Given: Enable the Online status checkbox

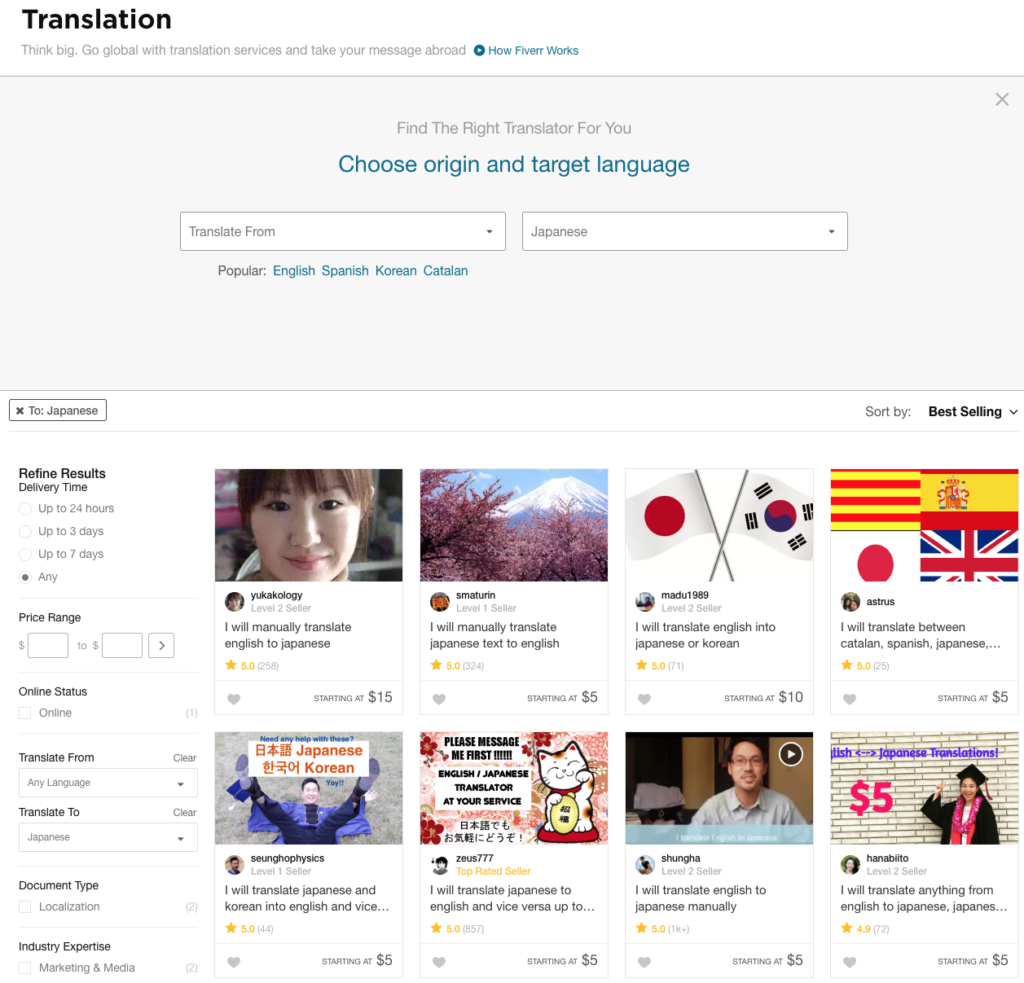Looking at the screenshot, I should tap(25, 713).
